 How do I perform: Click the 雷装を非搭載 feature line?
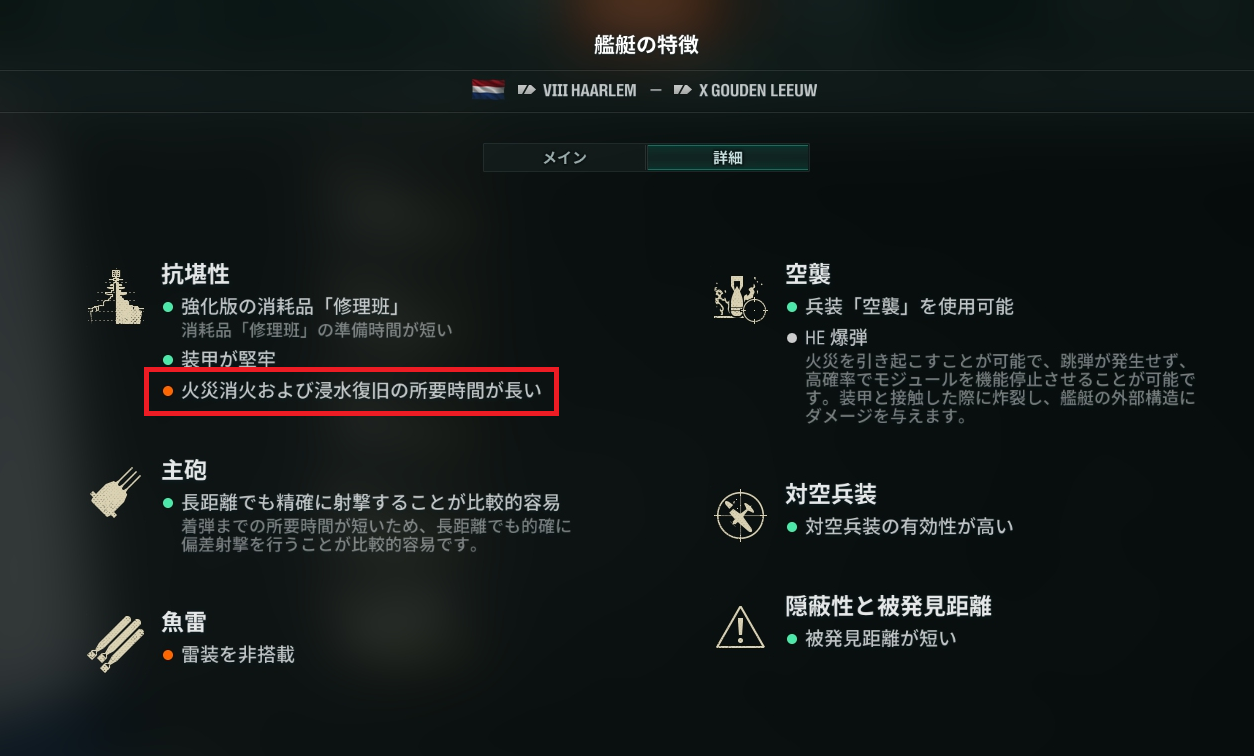coord(238,655)
